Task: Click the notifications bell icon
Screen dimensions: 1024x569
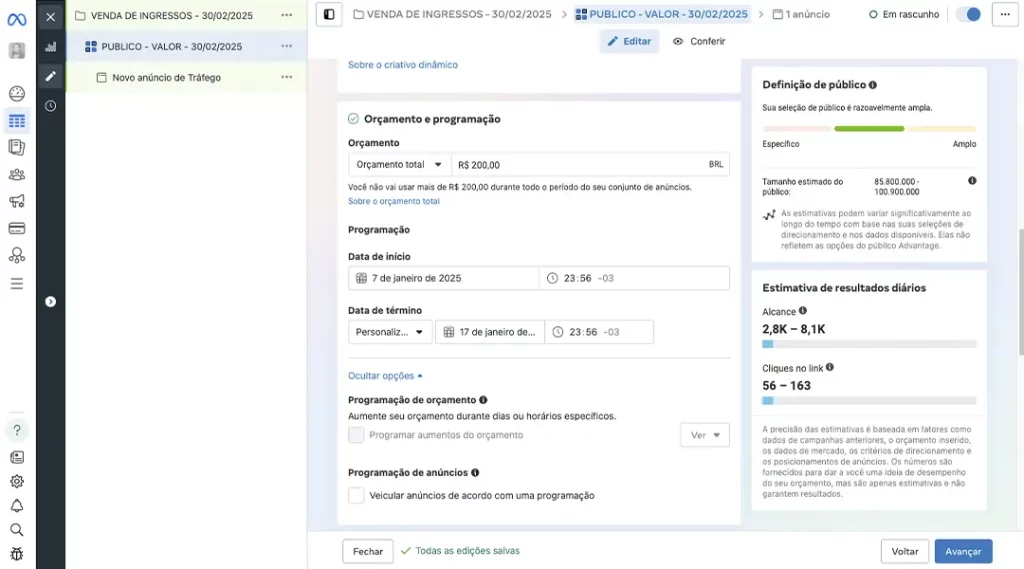Action: 16,506
